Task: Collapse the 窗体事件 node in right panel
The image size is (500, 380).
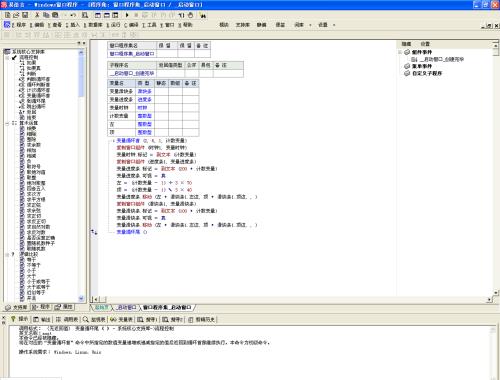Action: point(400,52)
